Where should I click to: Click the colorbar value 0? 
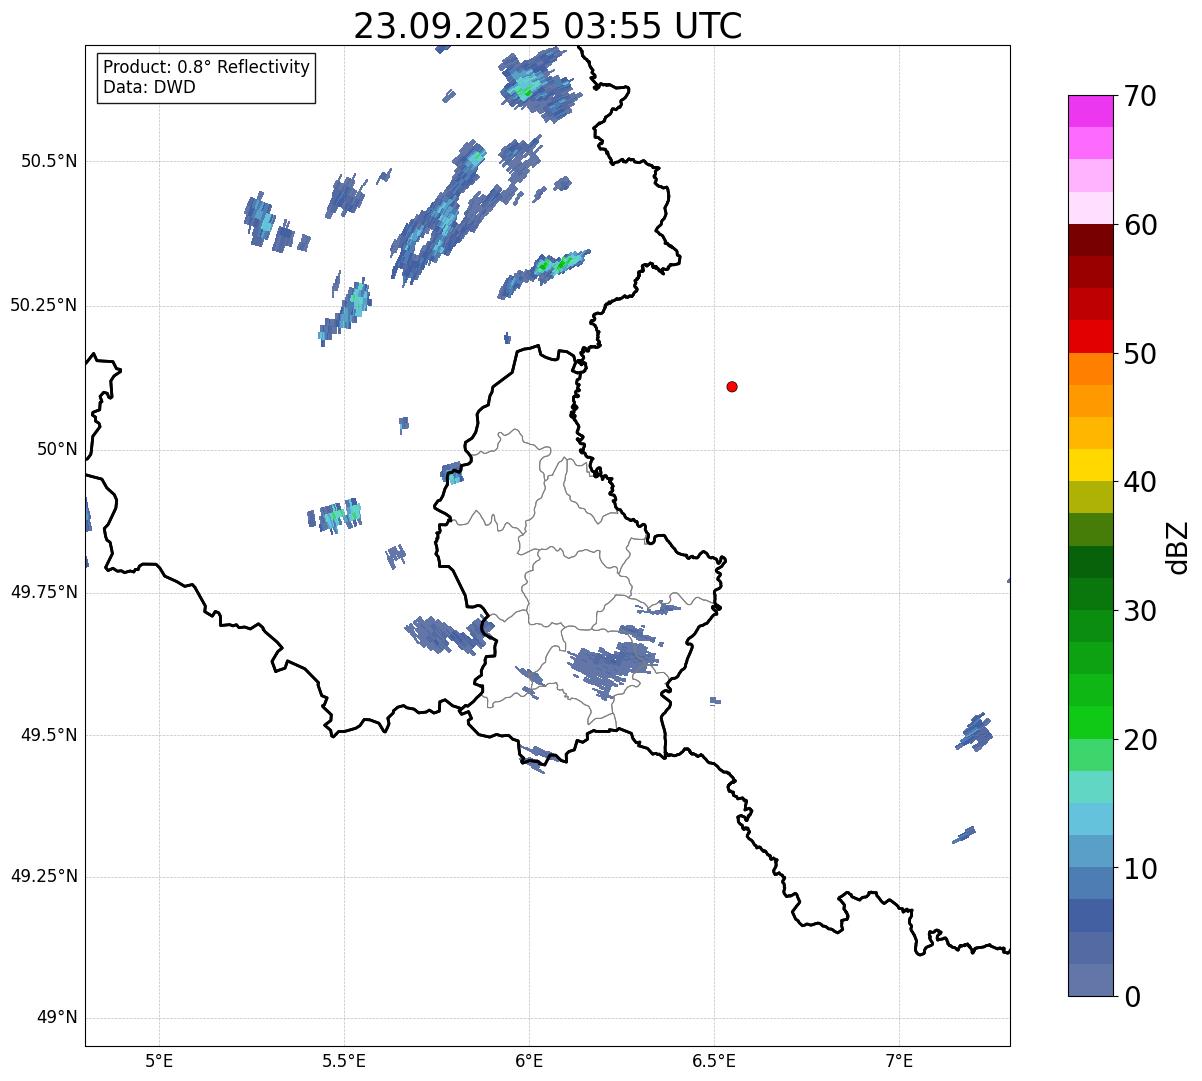(1132, 997)
